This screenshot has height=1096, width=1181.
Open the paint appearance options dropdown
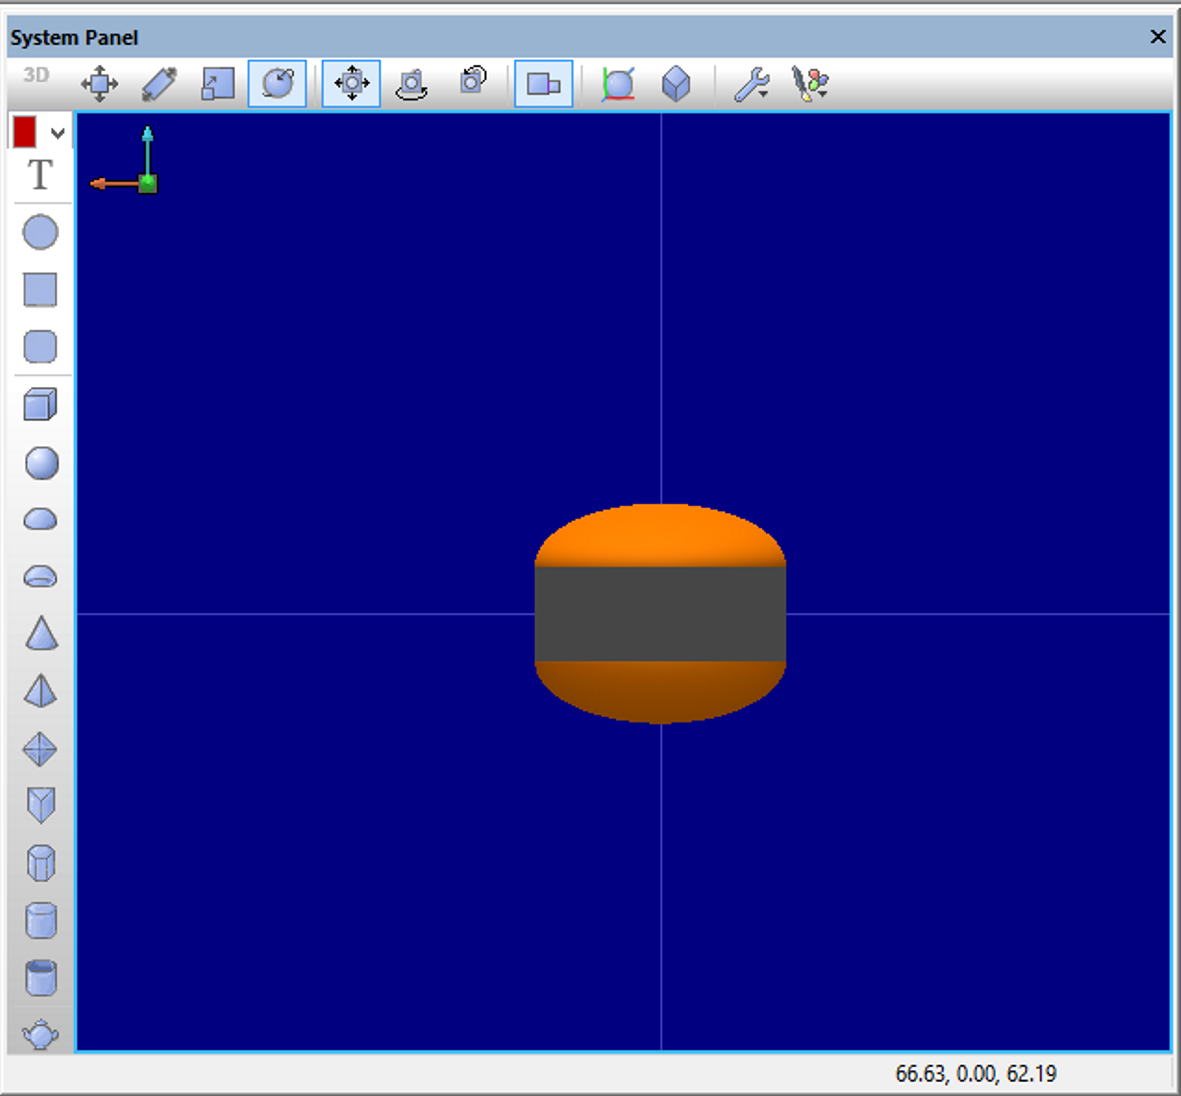click(x=810, y=84)
